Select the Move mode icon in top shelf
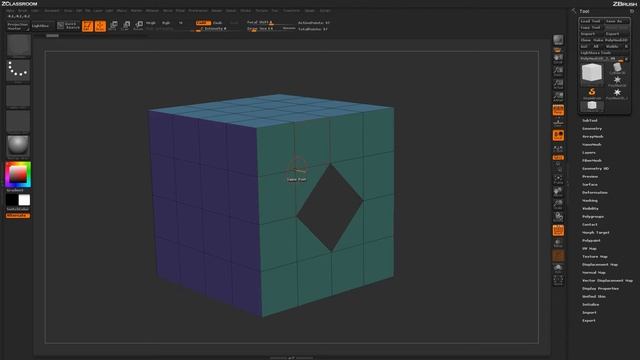This screenshot has height=360, width=640. pos(113,26)
